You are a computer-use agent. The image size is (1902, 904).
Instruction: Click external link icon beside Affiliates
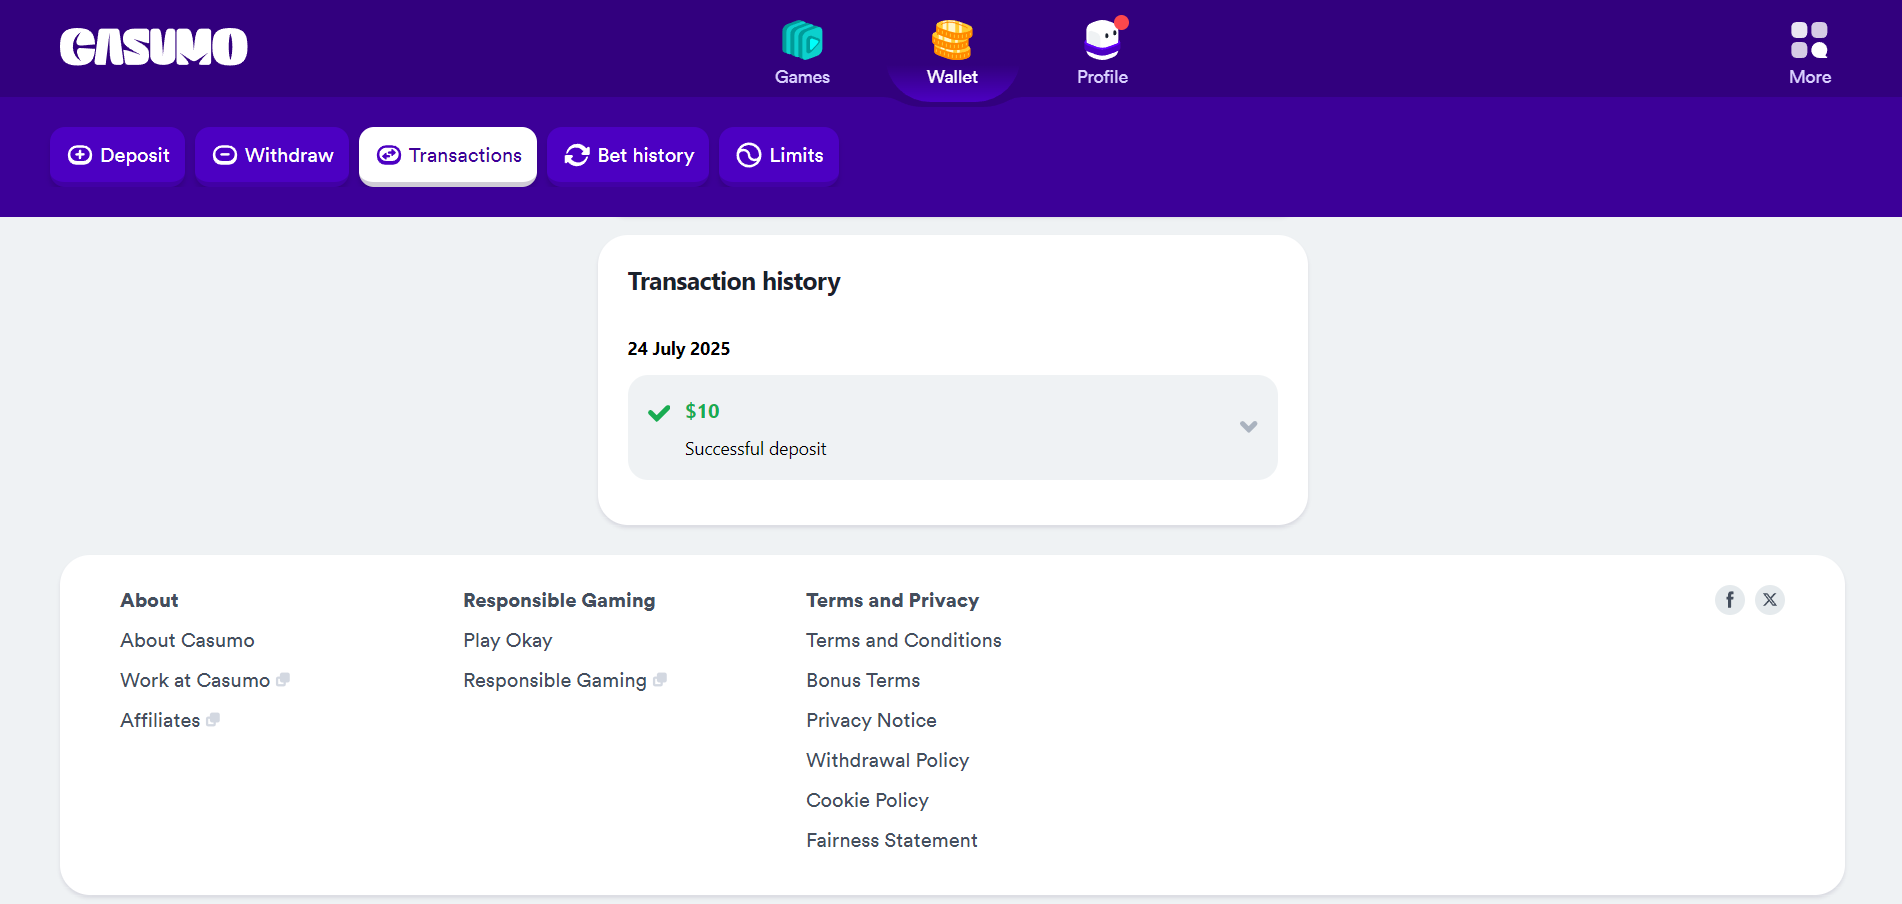tap(213, 720)
